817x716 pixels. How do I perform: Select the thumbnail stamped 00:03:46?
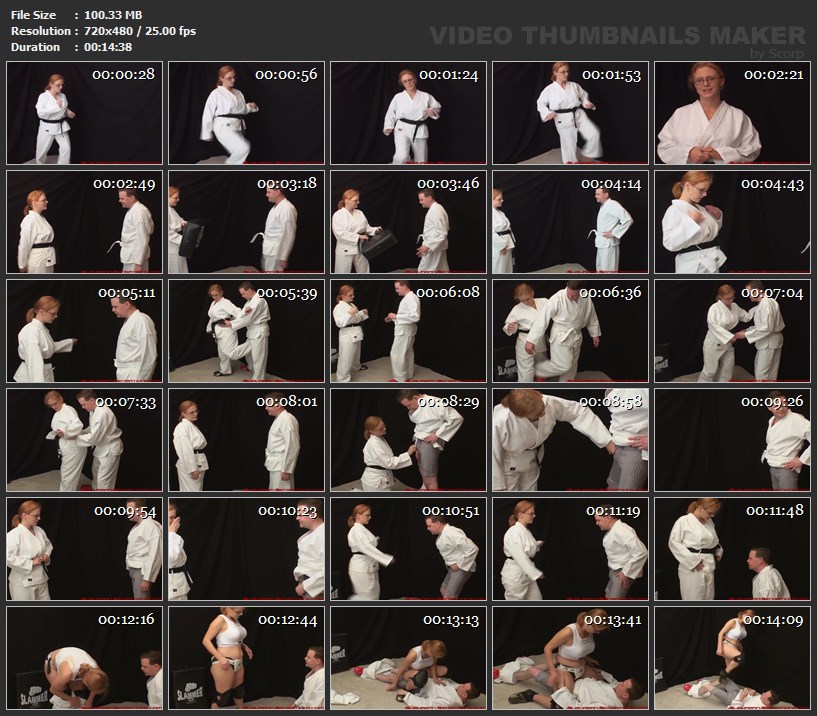408,222
